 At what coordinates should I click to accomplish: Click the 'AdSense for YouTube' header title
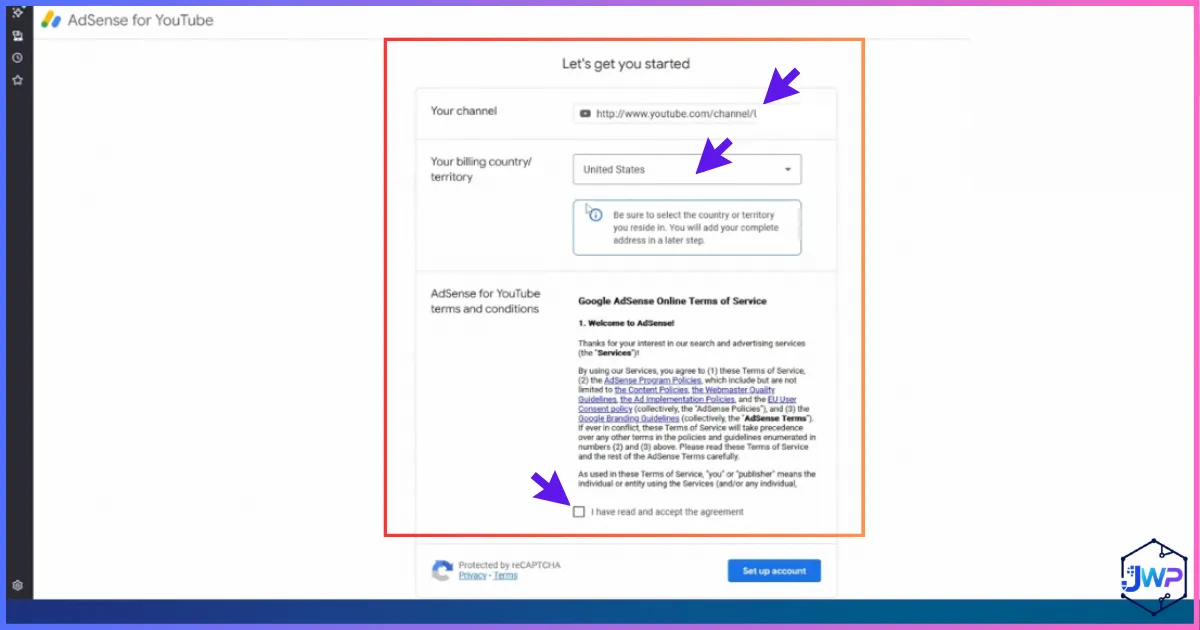(140, 20)
